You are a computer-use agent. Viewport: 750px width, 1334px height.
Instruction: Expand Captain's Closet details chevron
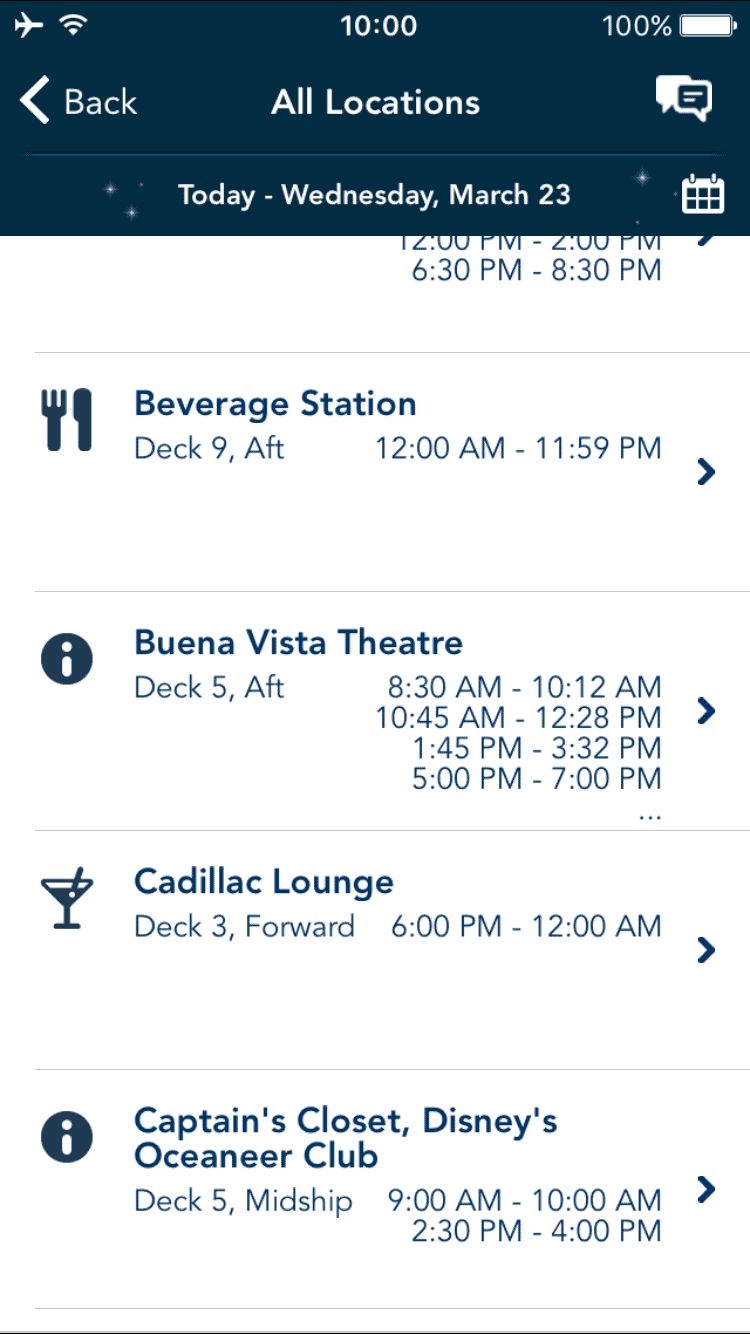707,1189
